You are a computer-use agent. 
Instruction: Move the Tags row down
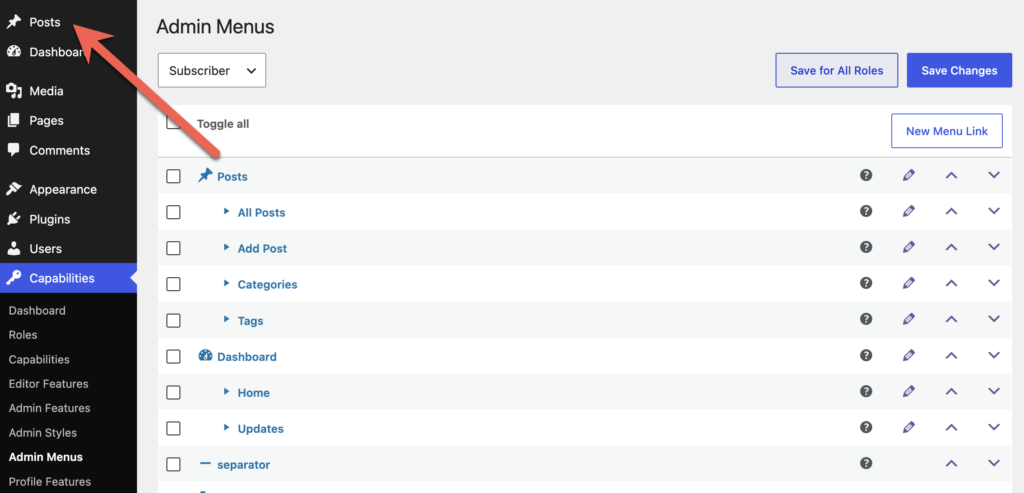pyautogui.click(x=994, y=319)
